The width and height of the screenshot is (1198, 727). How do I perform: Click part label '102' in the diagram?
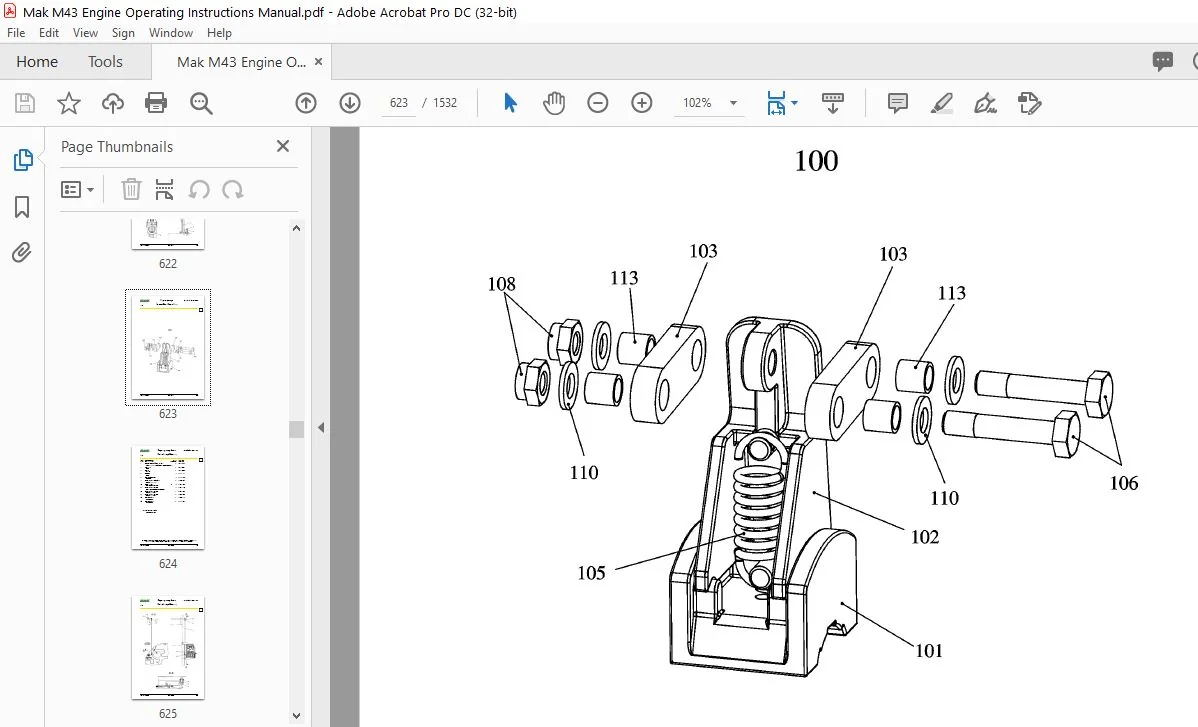pyautogui.click(x=924, y=537)
